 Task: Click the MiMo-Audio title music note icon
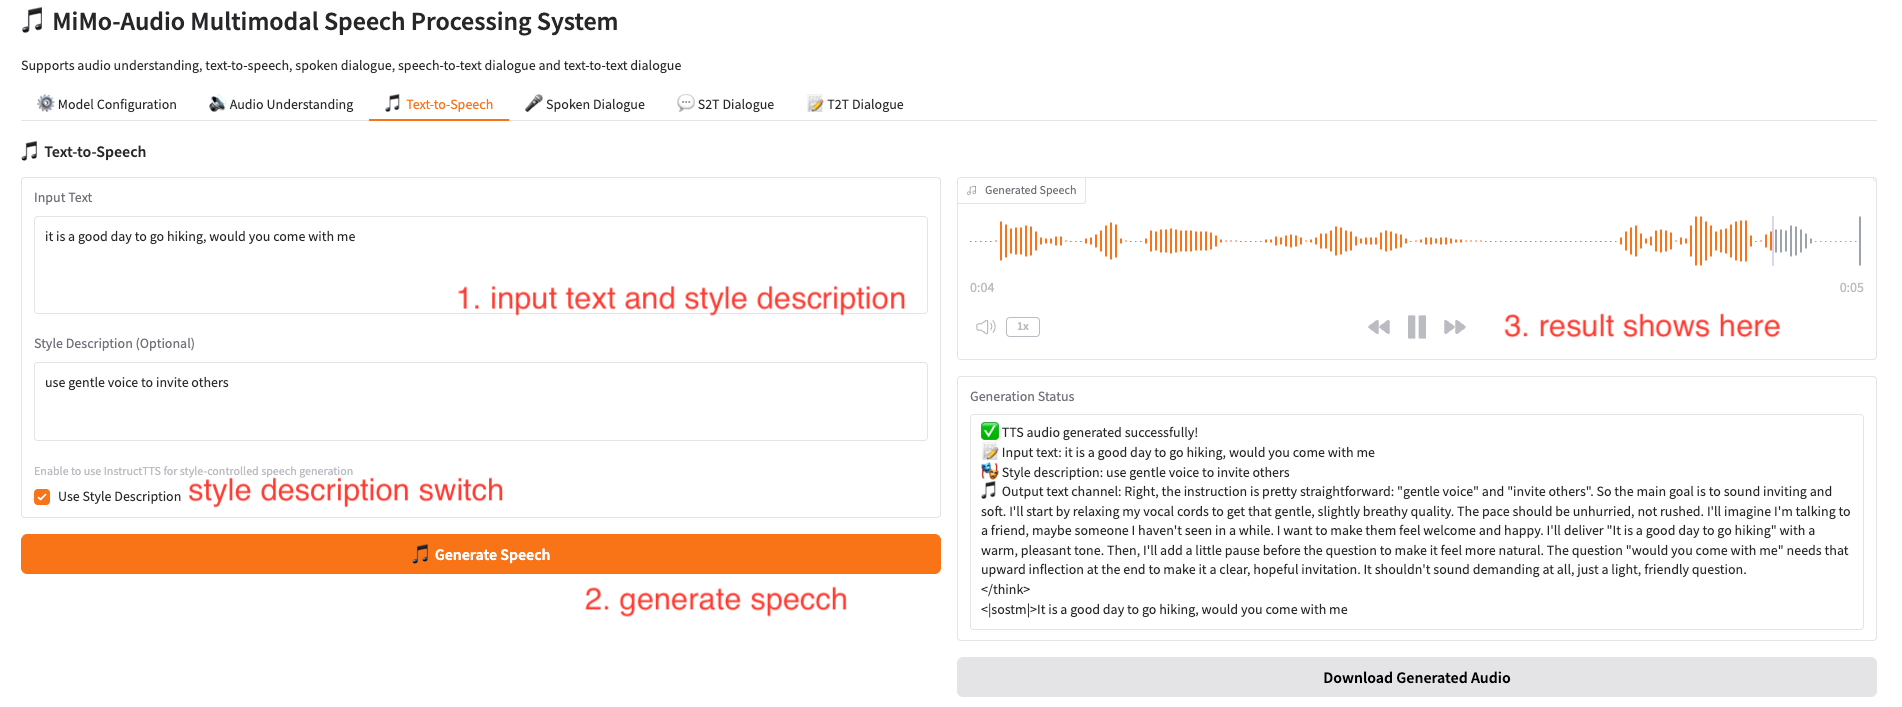(x=33, y=21)
